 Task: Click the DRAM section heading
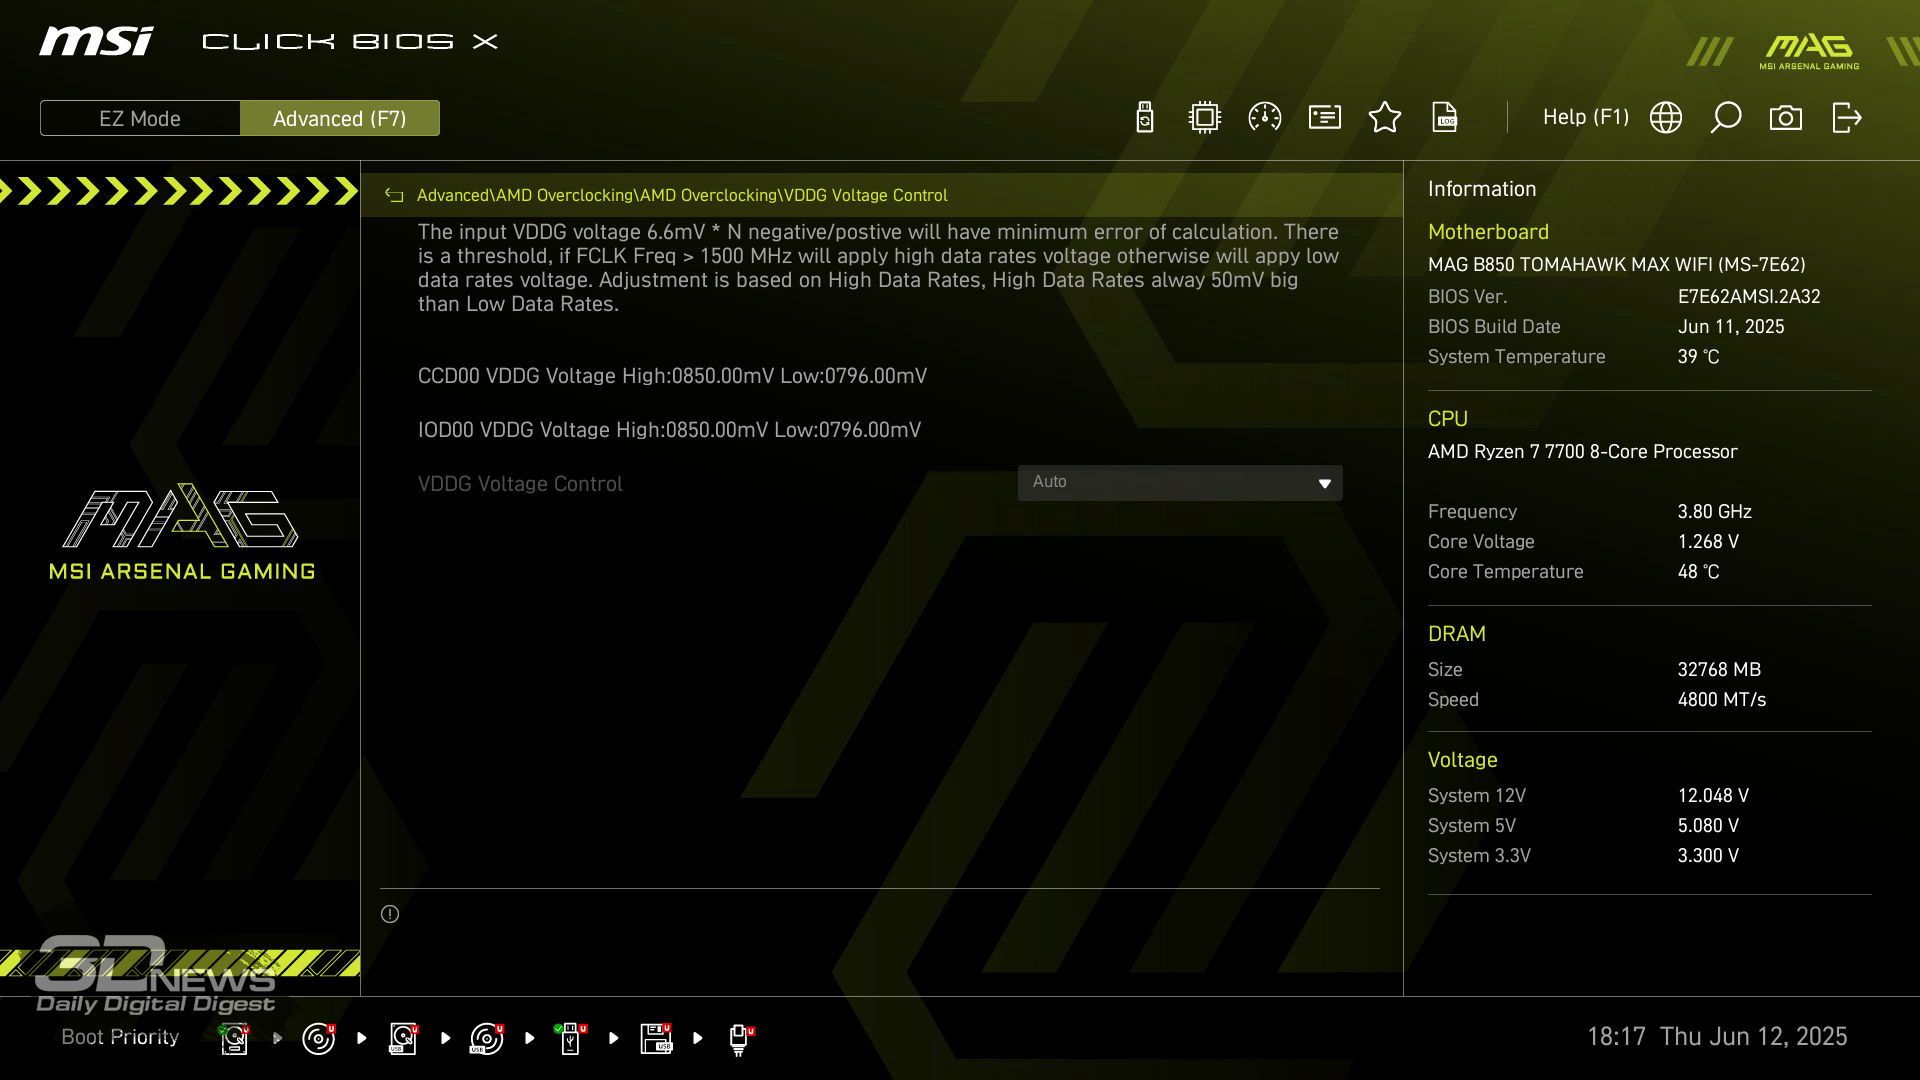pos(1456,634)
